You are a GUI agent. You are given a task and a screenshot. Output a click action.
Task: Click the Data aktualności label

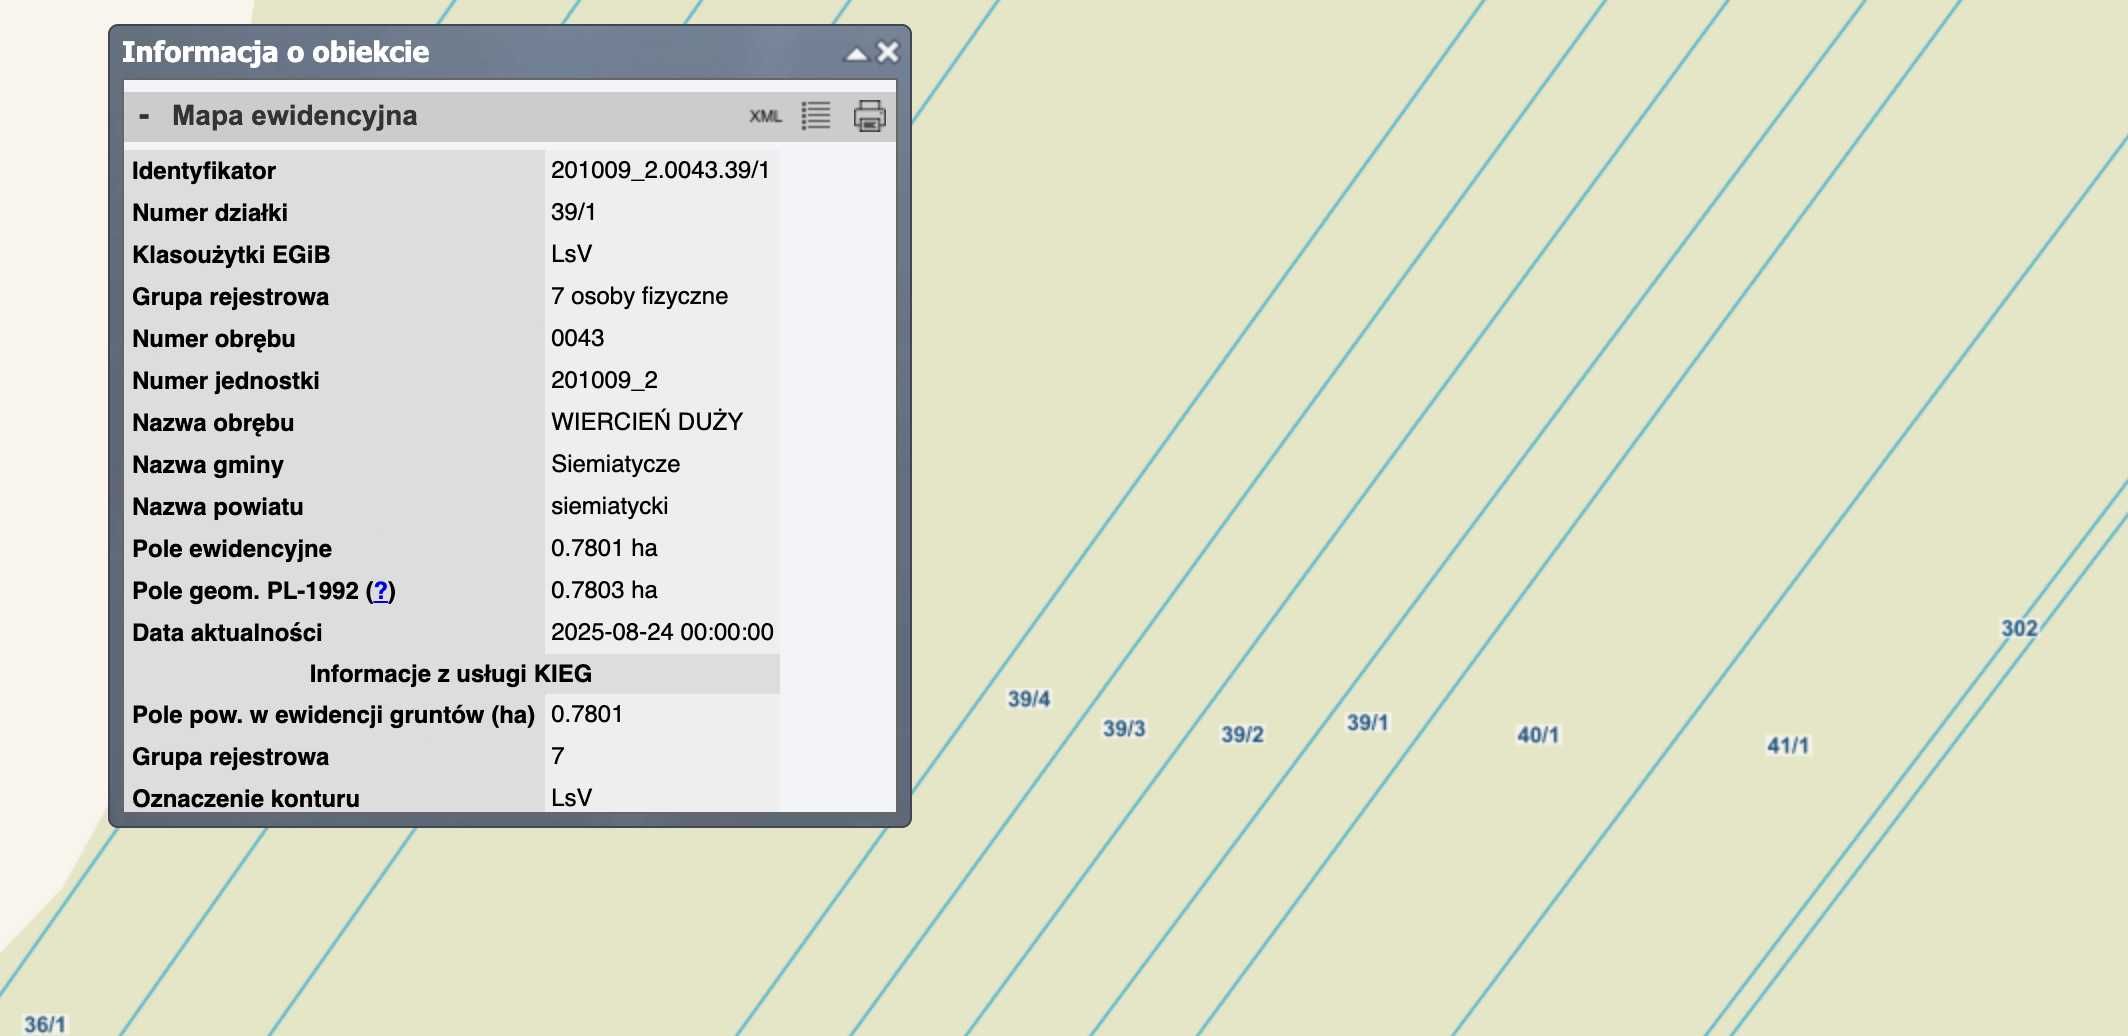(227, 633)
